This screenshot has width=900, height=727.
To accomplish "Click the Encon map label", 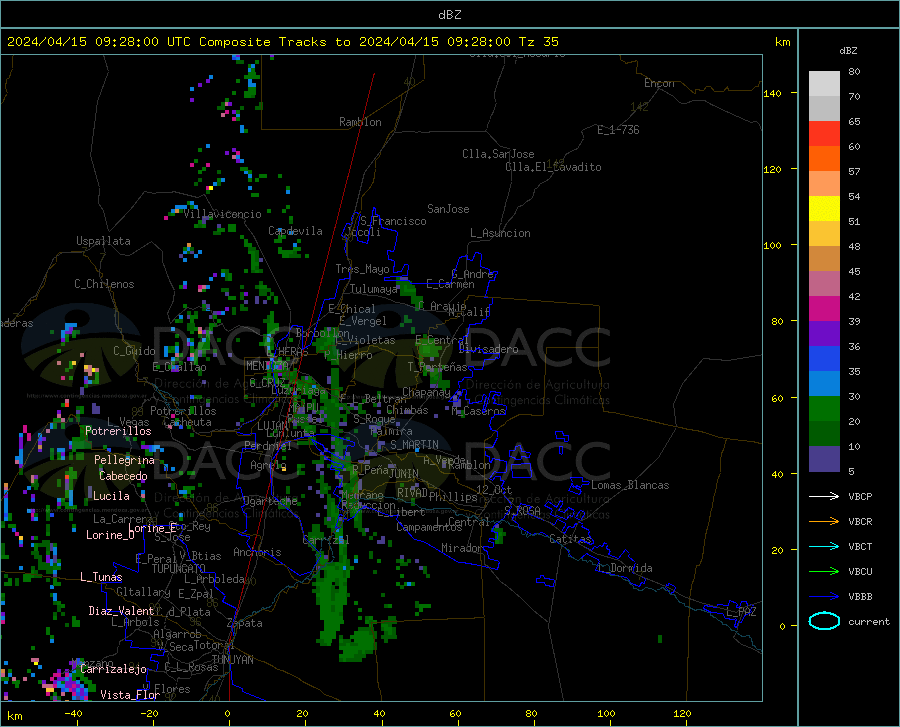I will click(x=659, y=83).
